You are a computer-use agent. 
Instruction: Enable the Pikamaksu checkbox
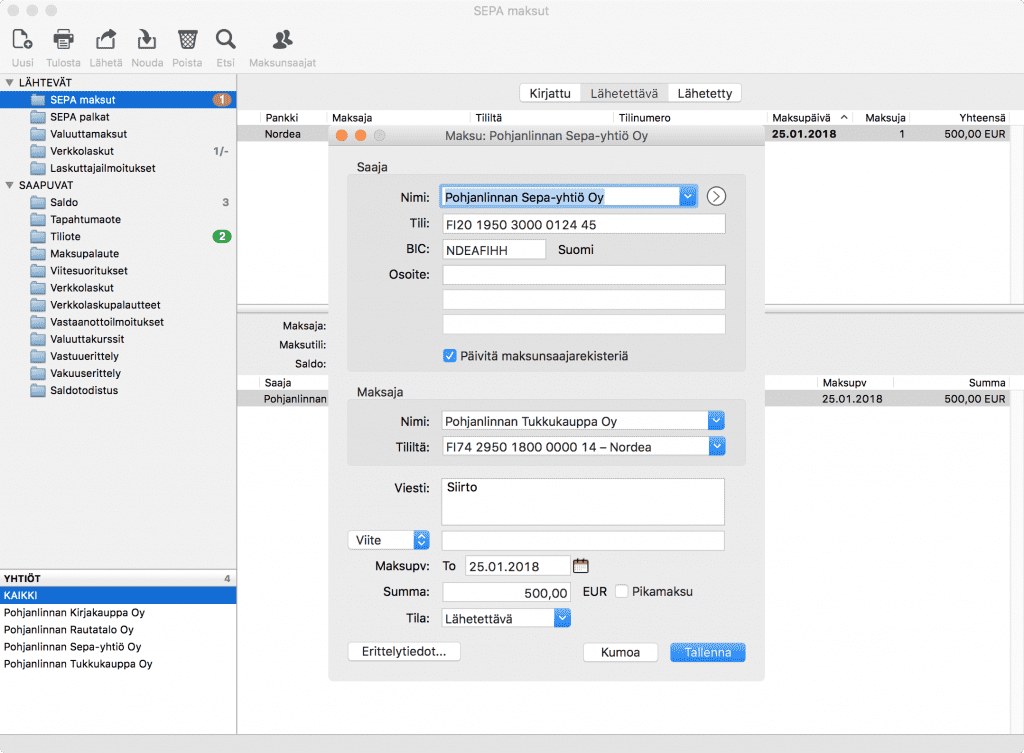(622, 591)
